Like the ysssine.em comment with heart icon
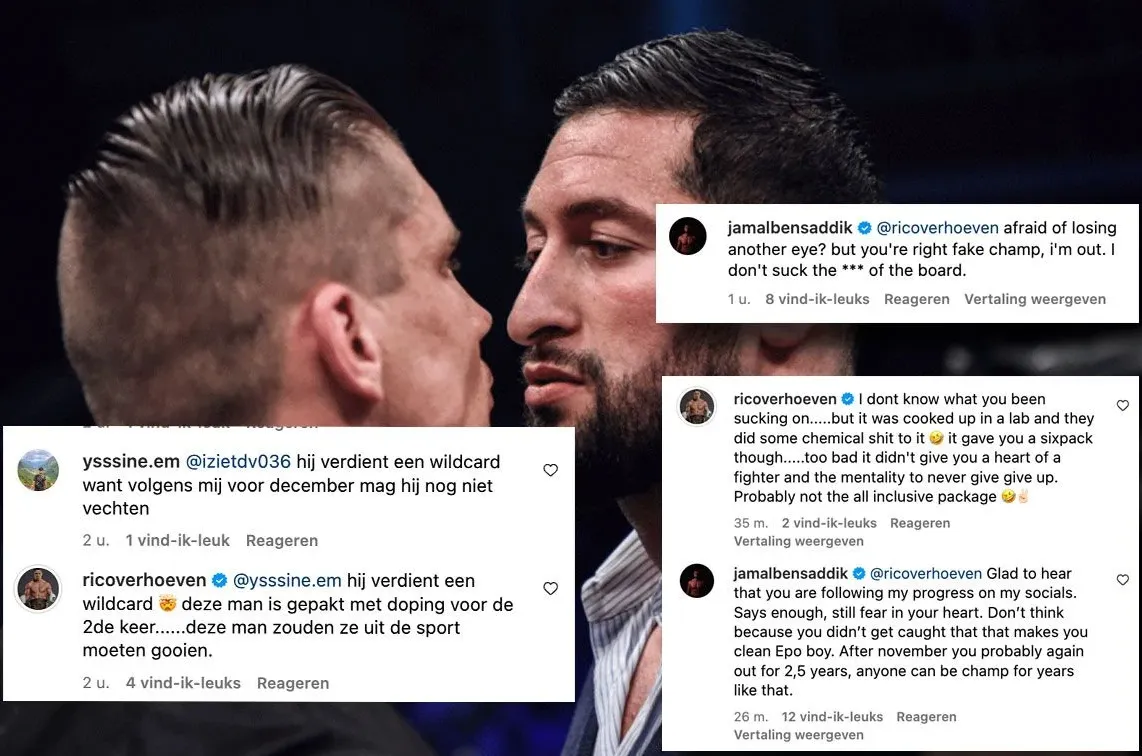The height and width of the screenshot is (756, 1142). (551, 470)
